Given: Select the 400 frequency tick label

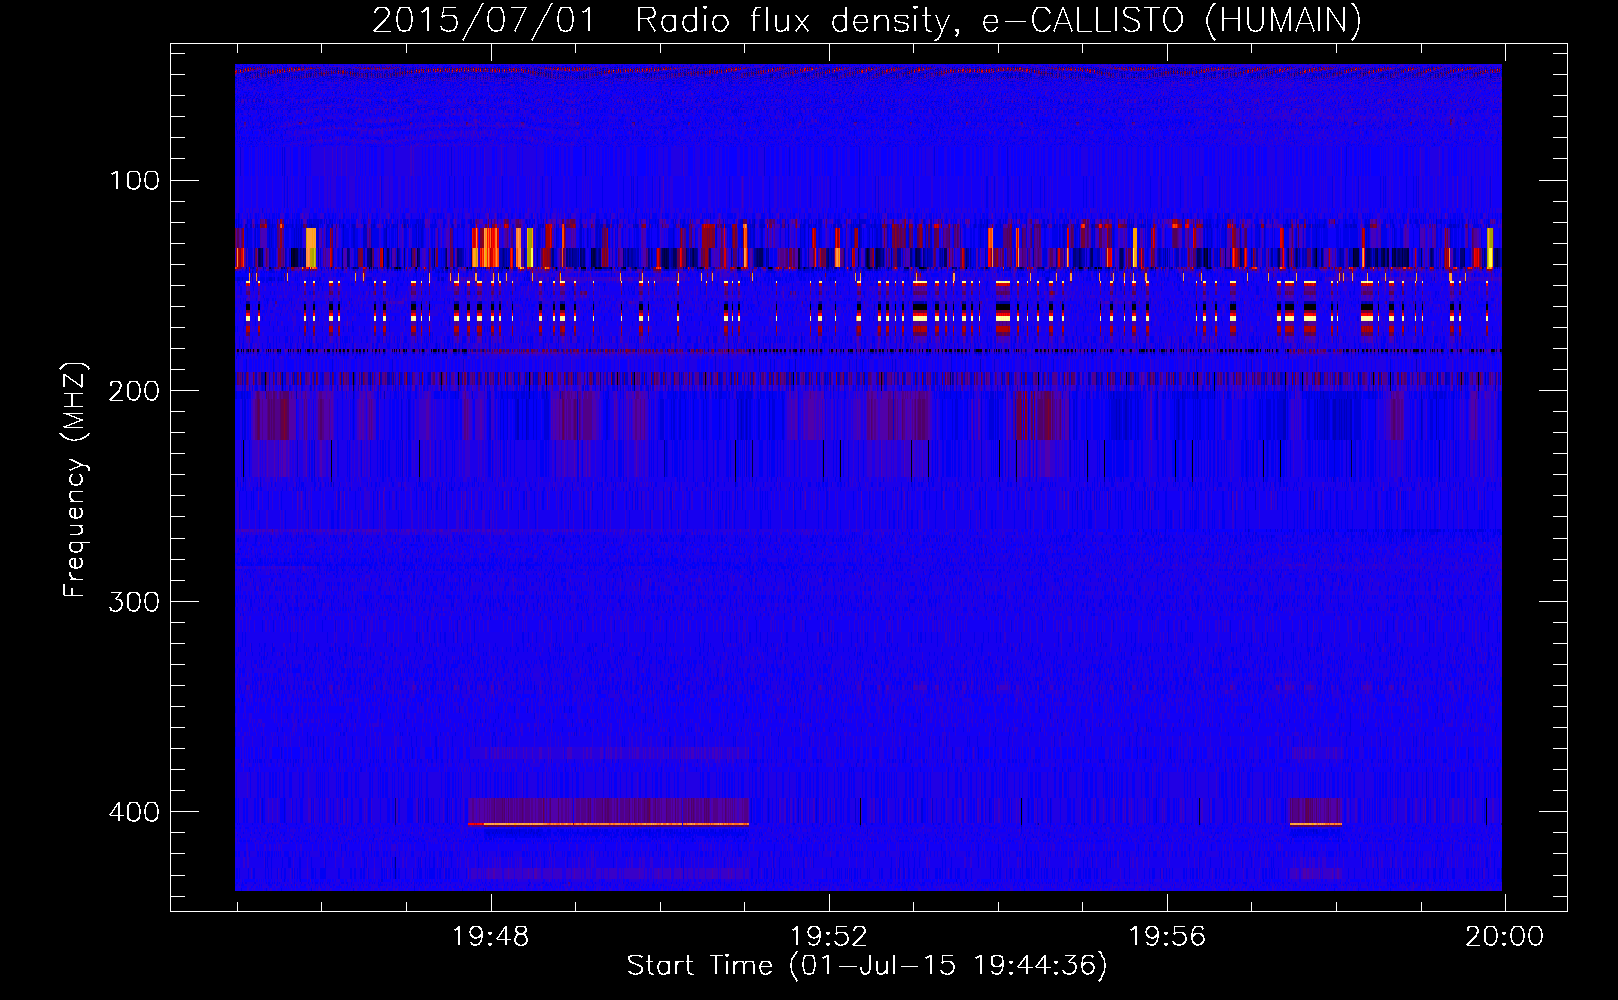Looking at the screenshot, I should click(x=135, y=812).
